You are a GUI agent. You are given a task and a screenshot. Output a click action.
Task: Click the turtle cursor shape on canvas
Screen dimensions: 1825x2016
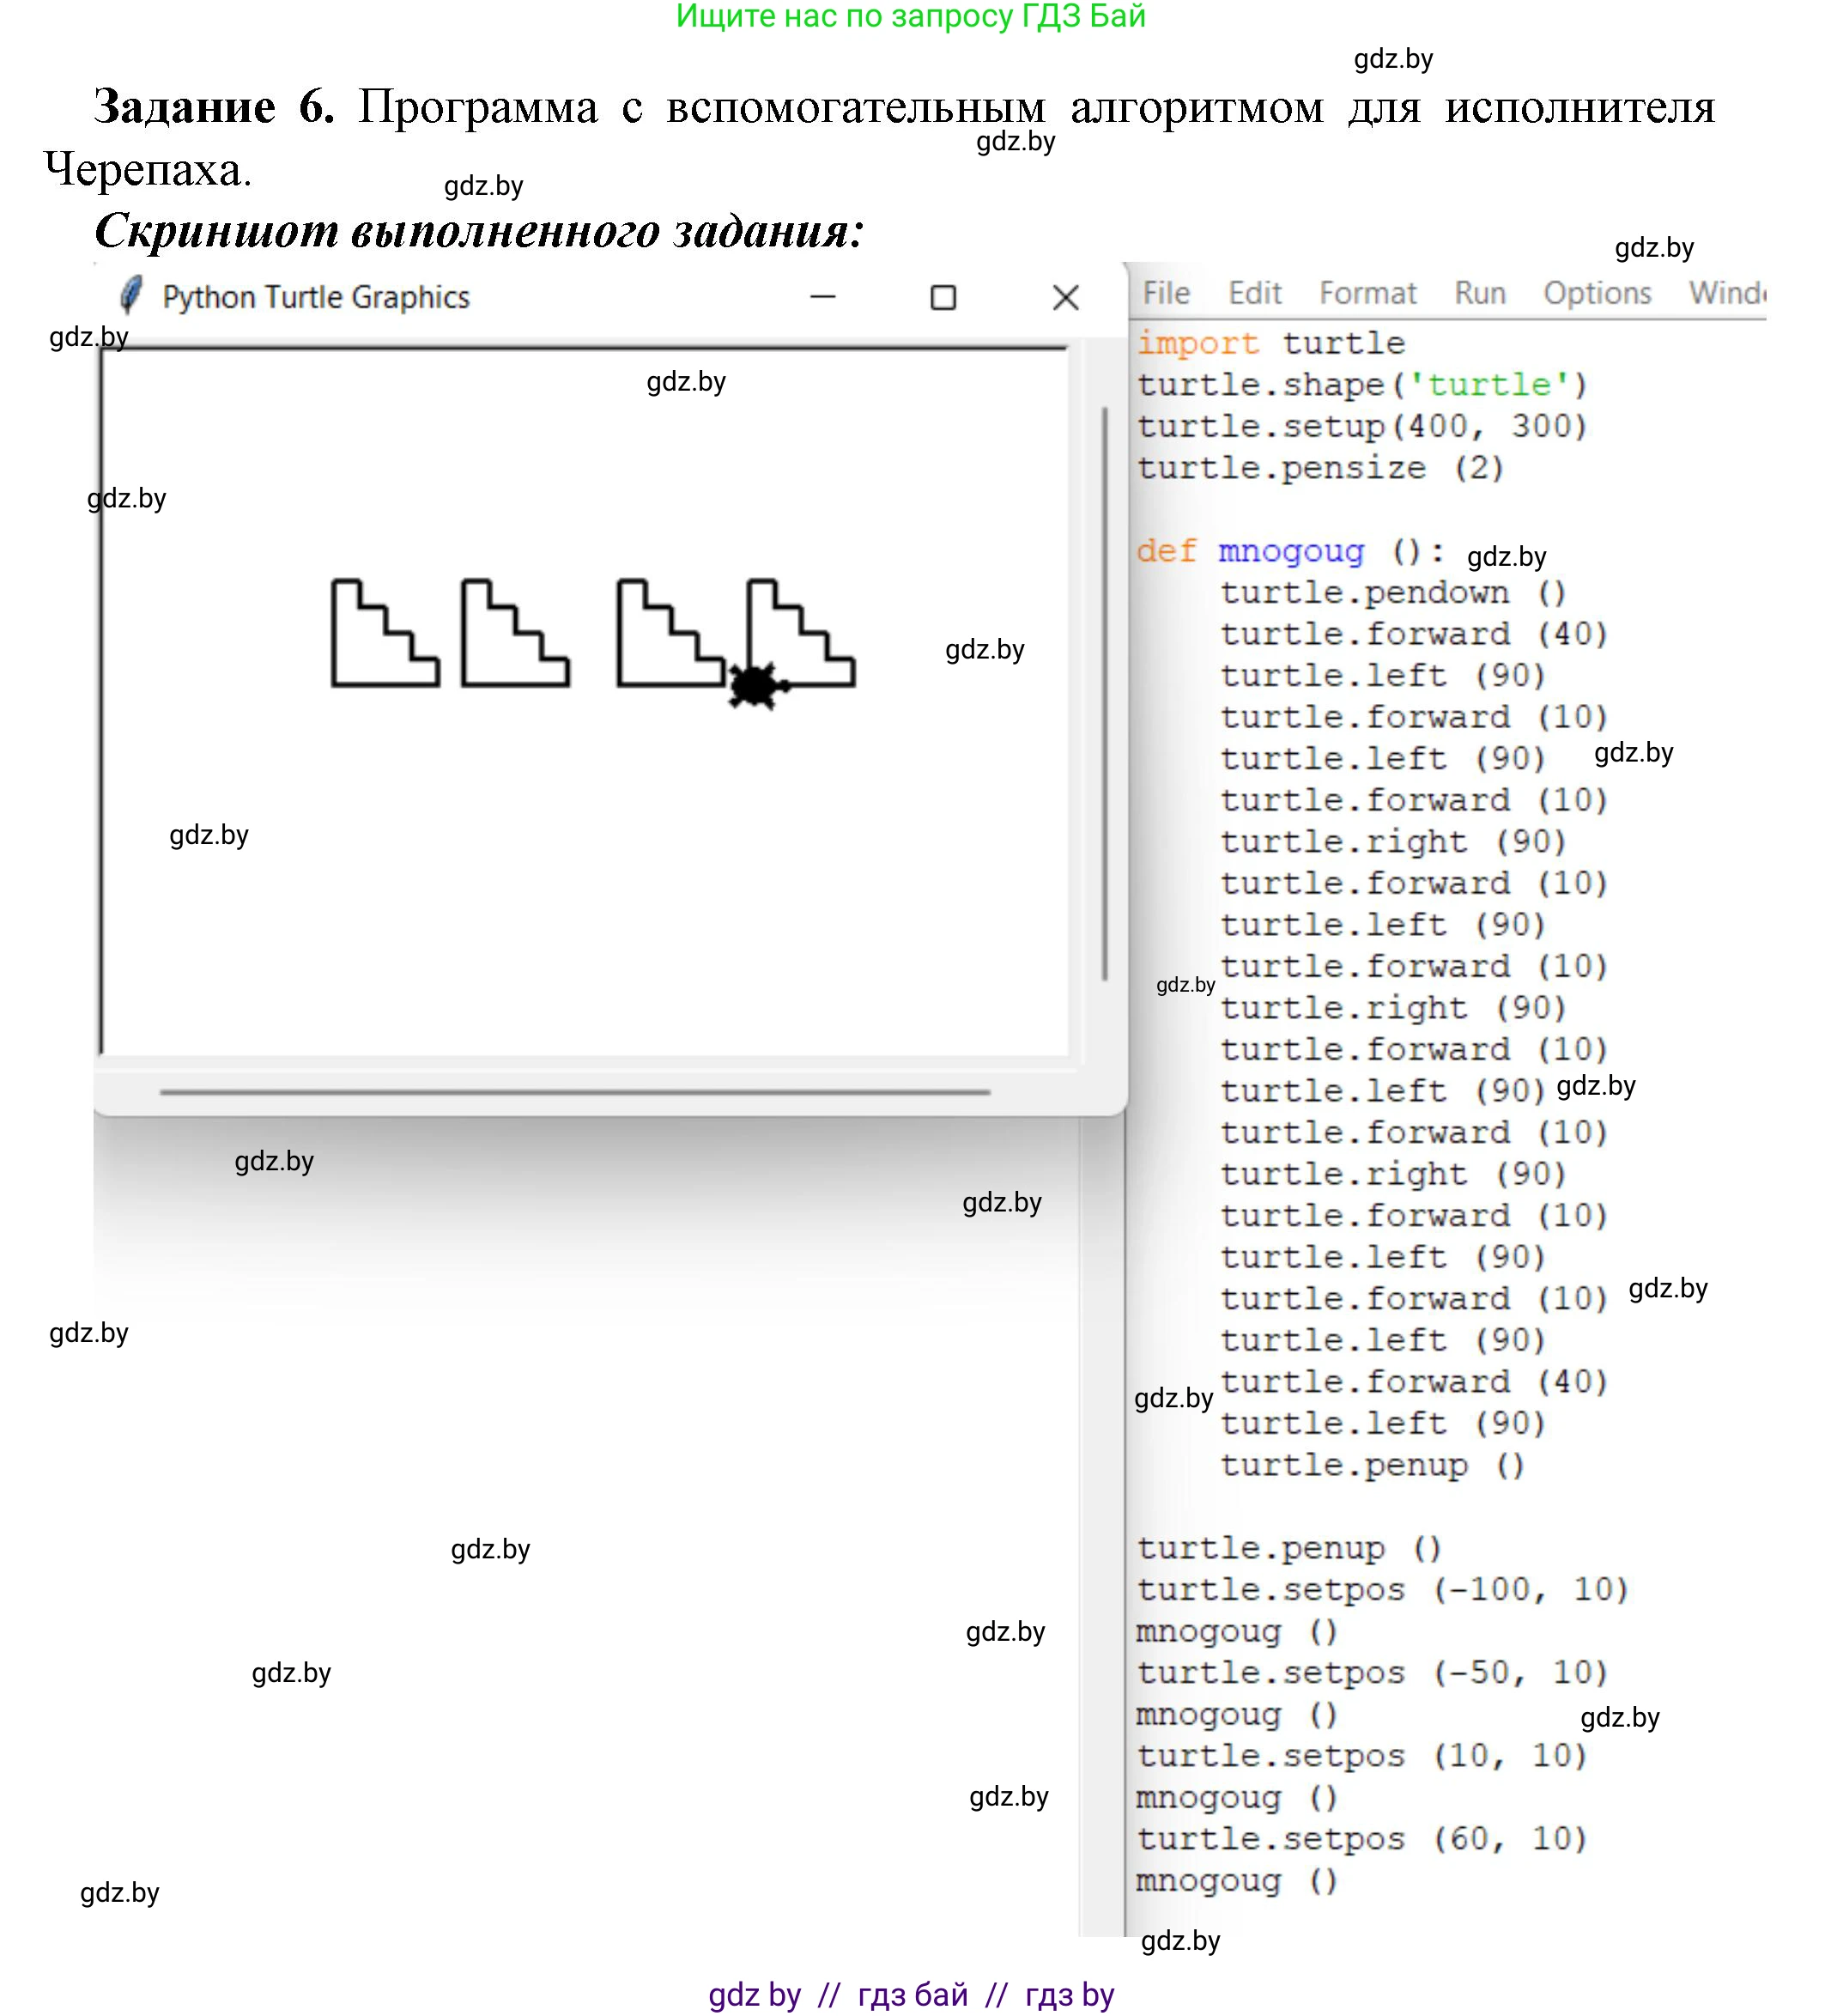(754, 686)
